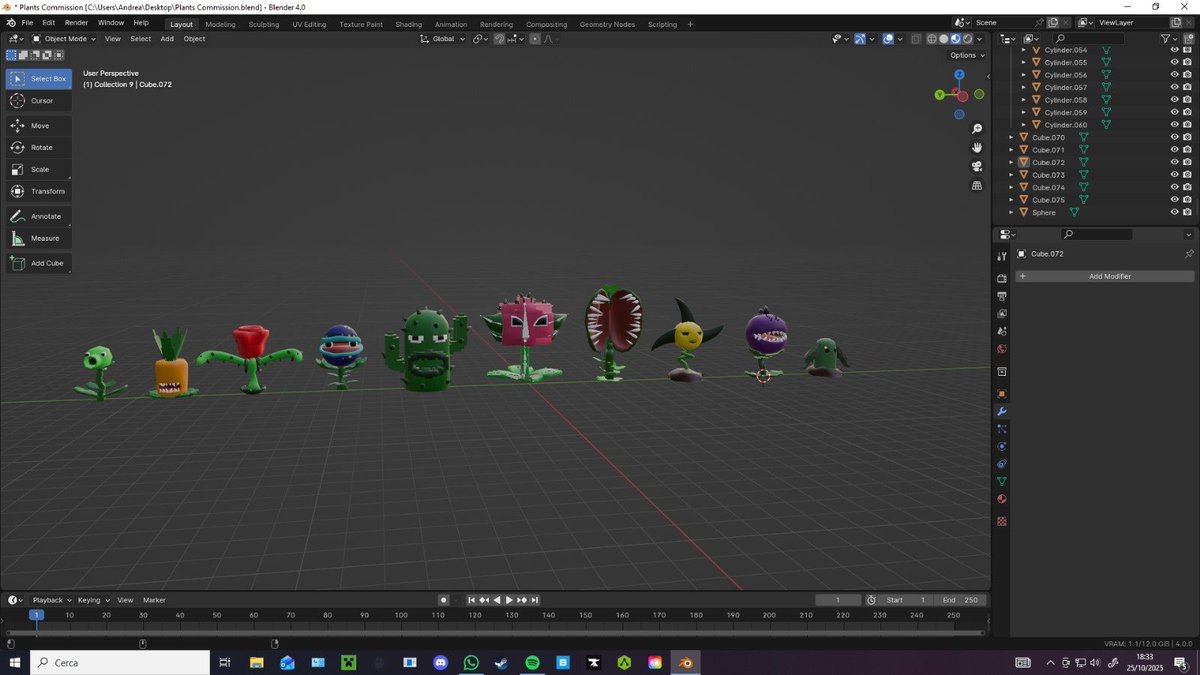Hide Cube.070 with its eye icon
This screenshot has height=675, width=1200.
[x=1174, y=137]
